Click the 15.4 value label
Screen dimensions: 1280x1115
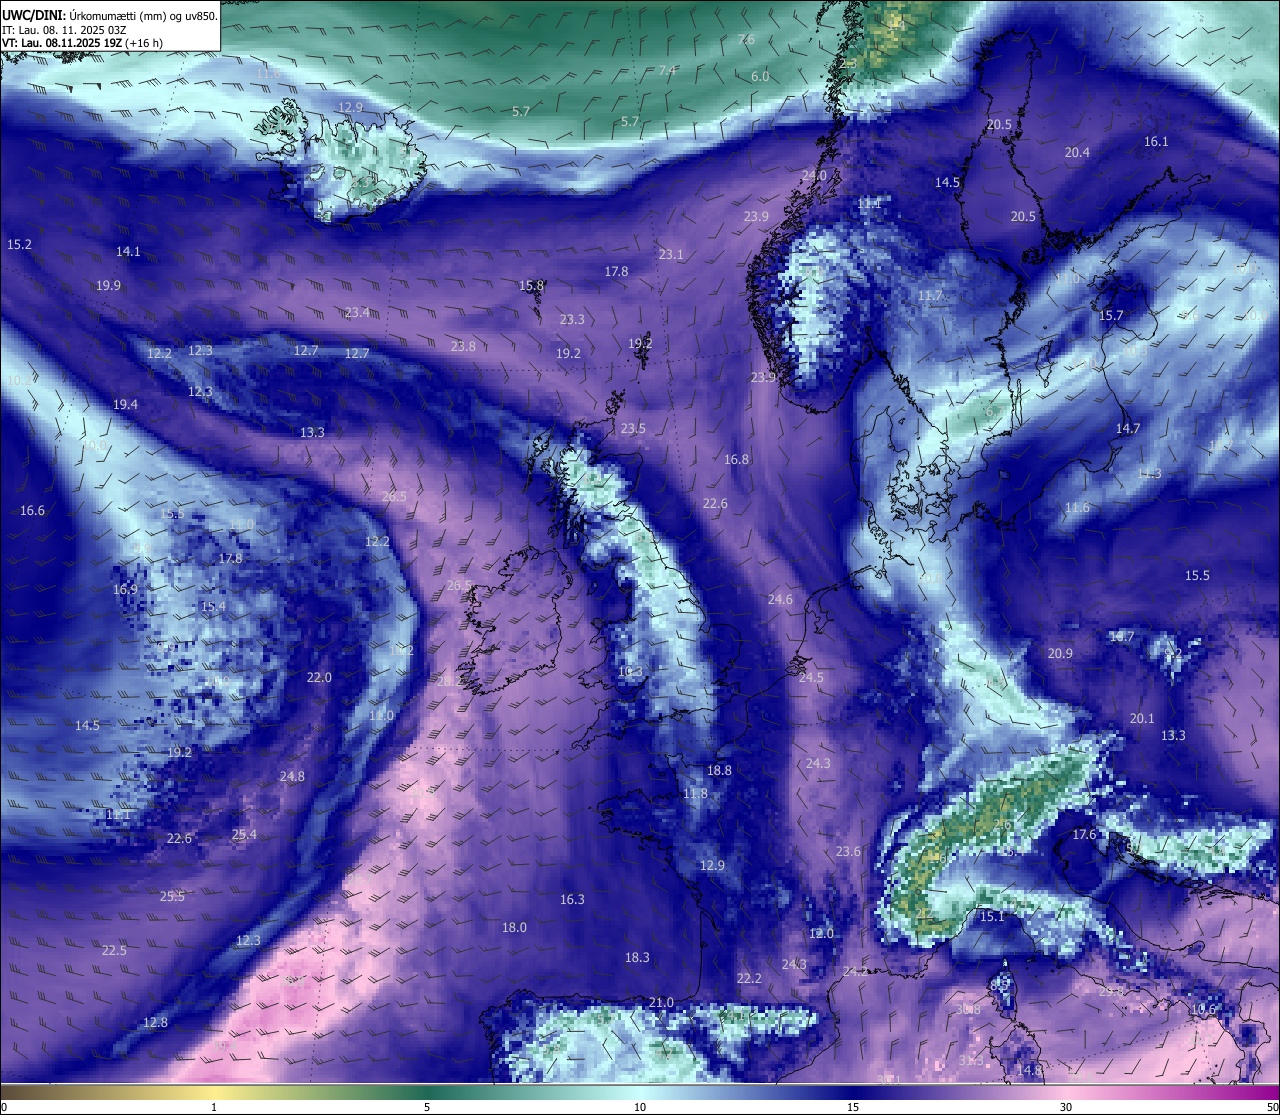point(213,607)
